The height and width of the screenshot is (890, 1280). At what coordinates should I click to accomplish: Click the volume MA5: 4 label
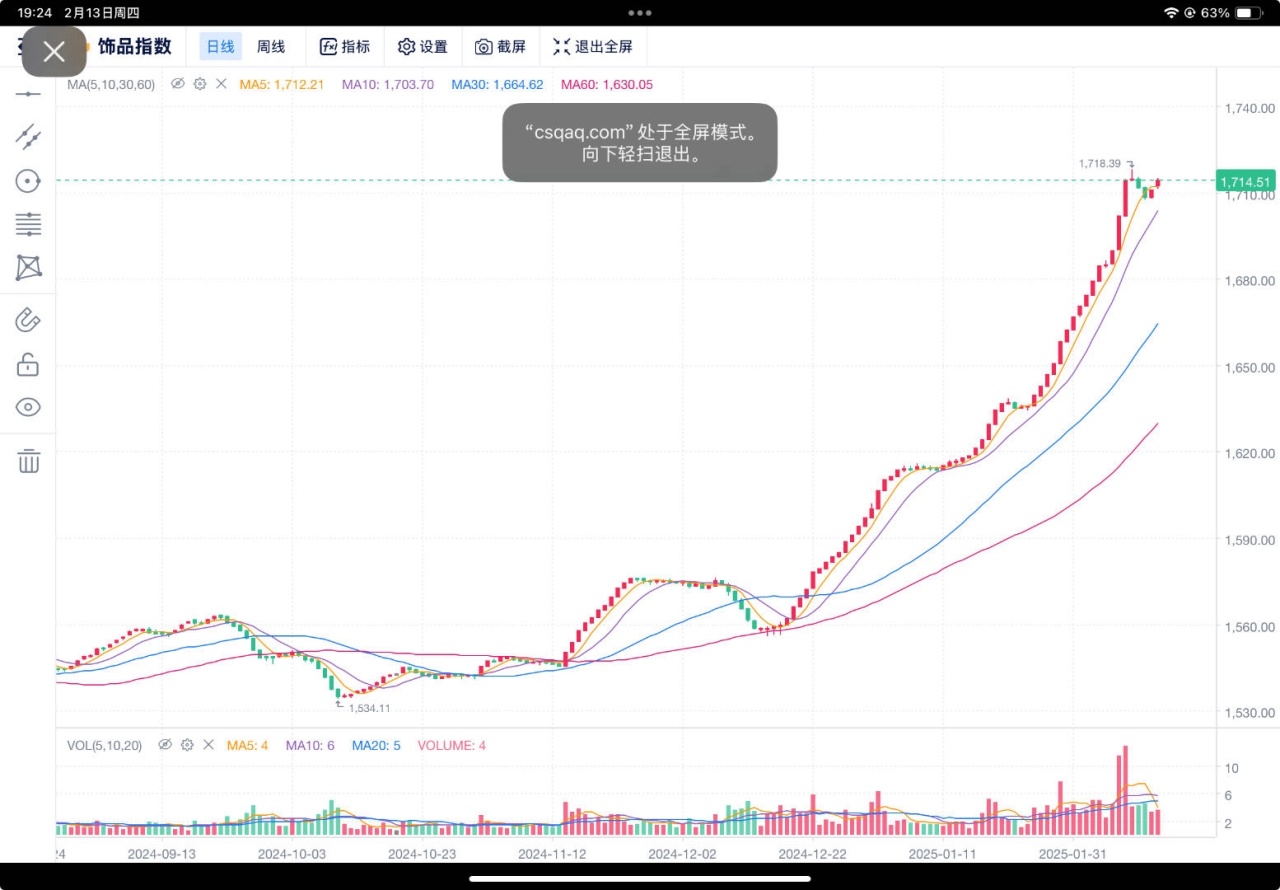pyautogui.click(x=248, y=745)
